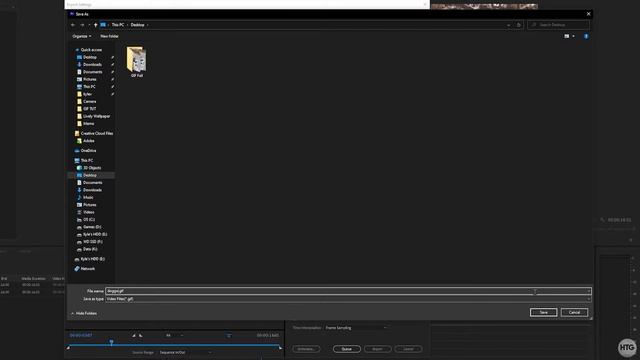This screenshot has height=360, width=640.
Task: Click the Search Desktop field
Action: 558,25
